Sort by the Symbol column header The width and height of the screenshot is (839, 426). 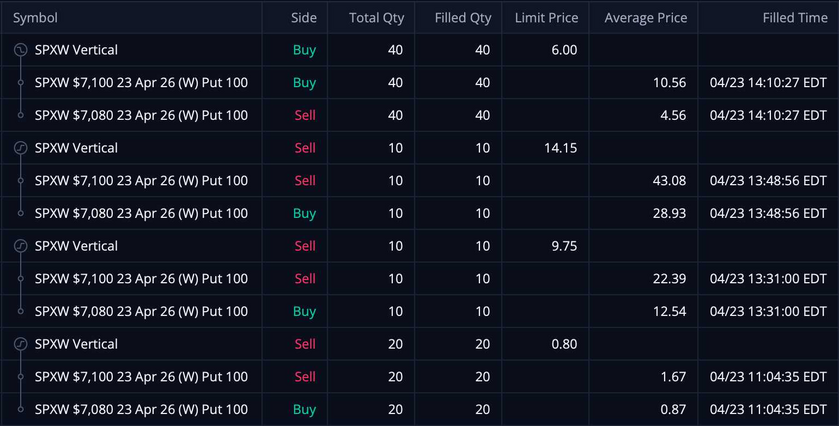[35, 18]
